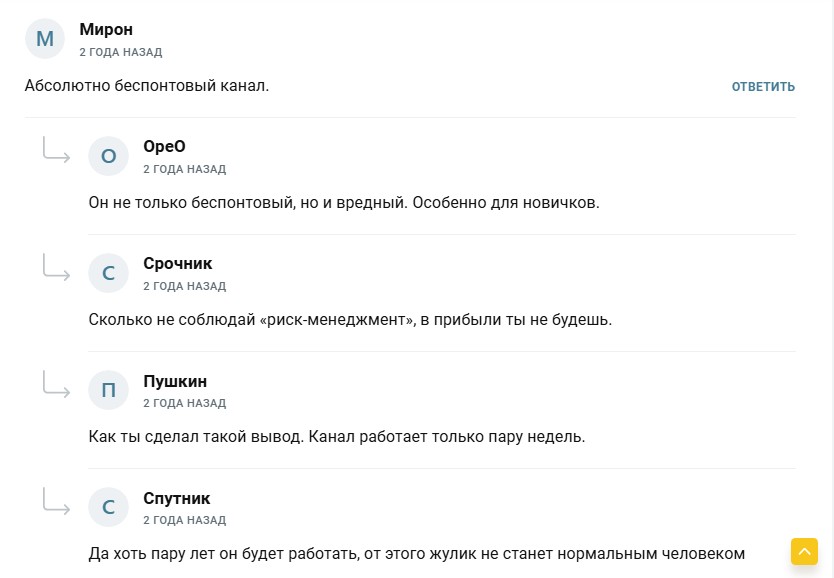Click Мирон's avatar circle with letter М
Image resolution: width=834 pixels, height=578 pixels.
click(45, 38)
